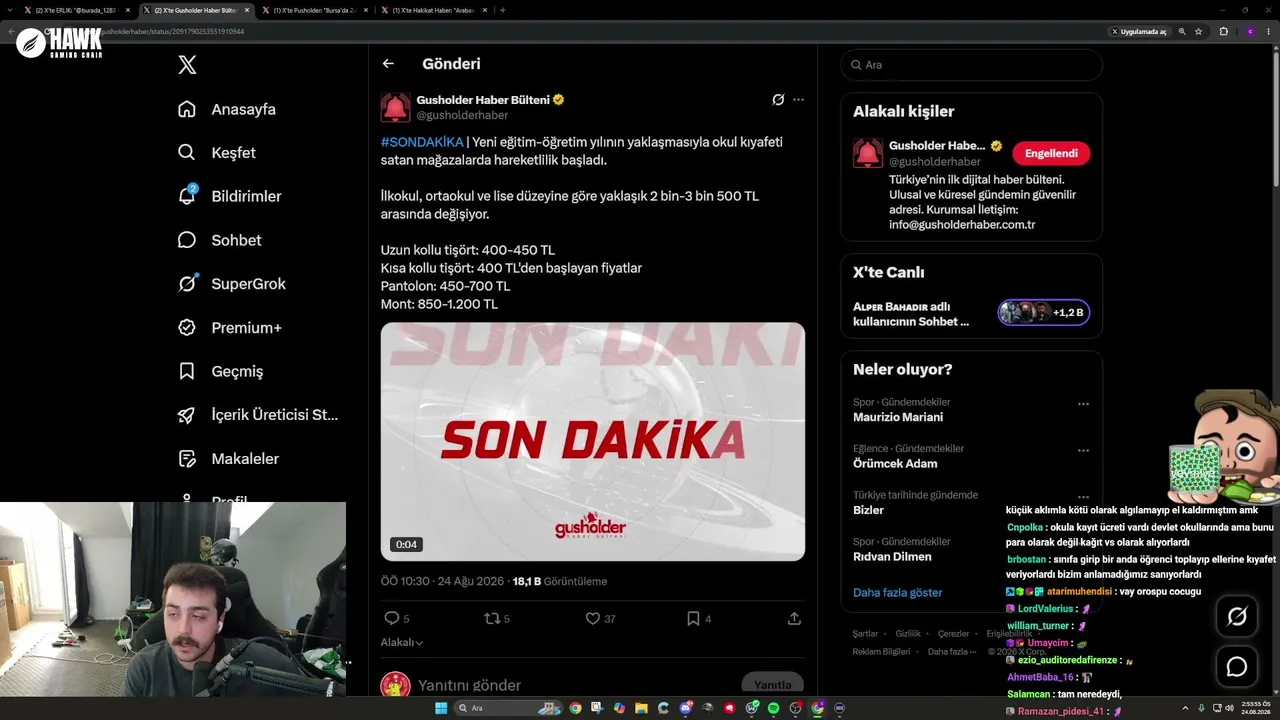Open Geçmiş bookmarks in the sidebar
Viewport: 1280px width, 720px height.
220,371
